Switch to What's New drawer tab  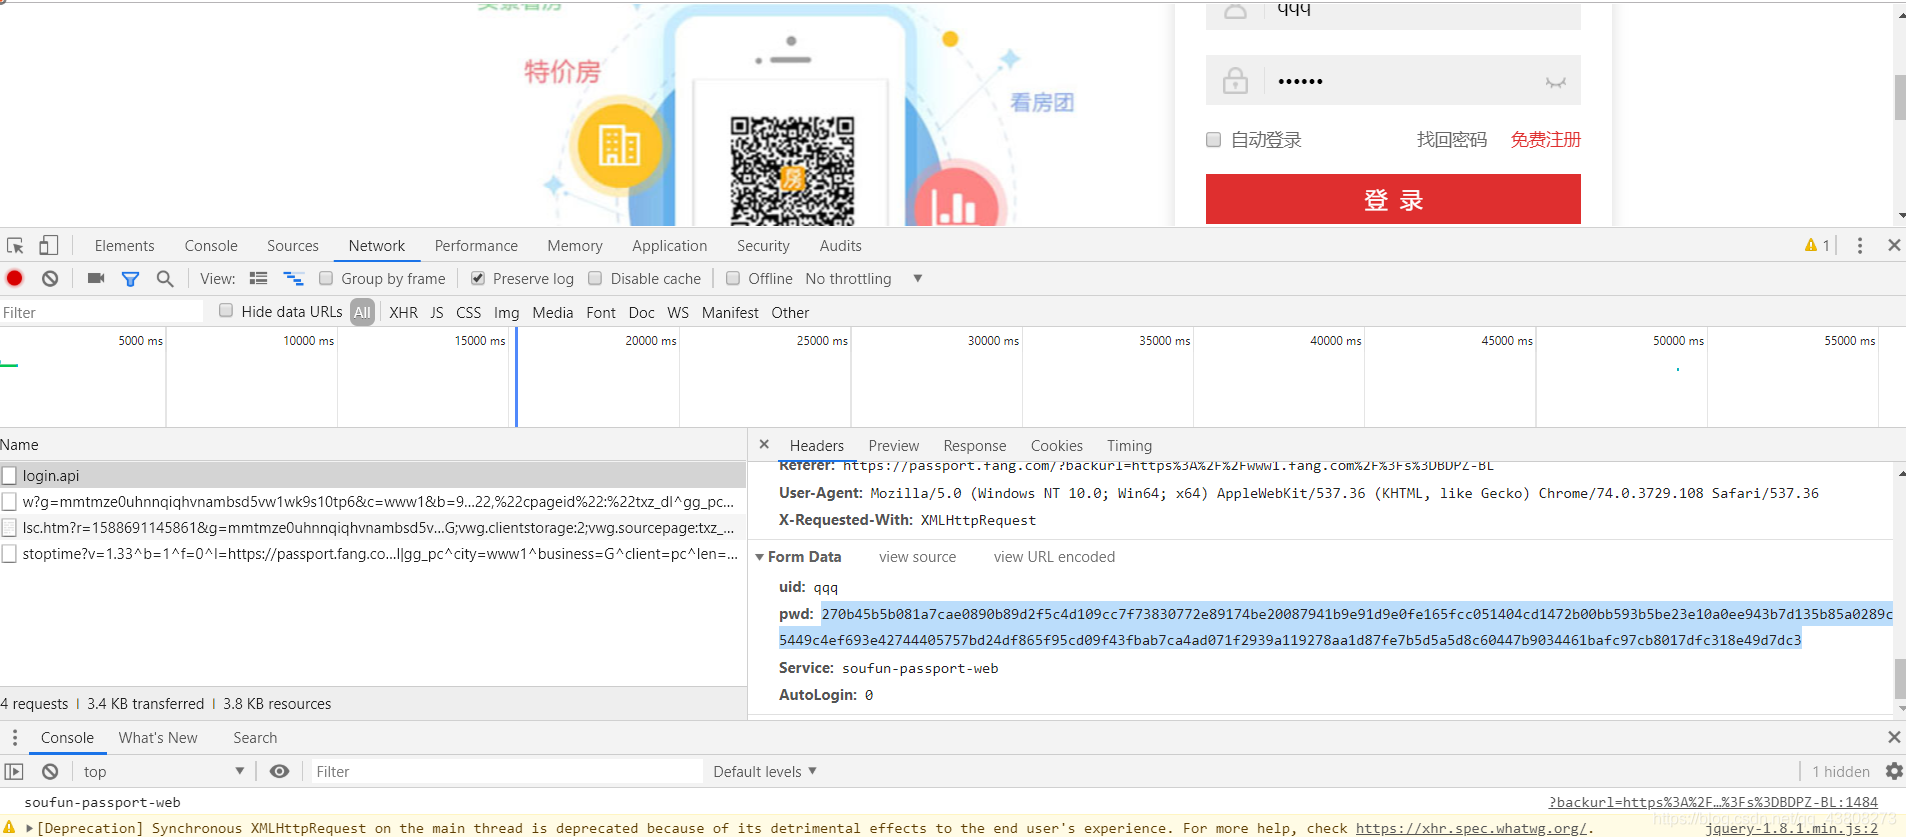coord(158,738)
